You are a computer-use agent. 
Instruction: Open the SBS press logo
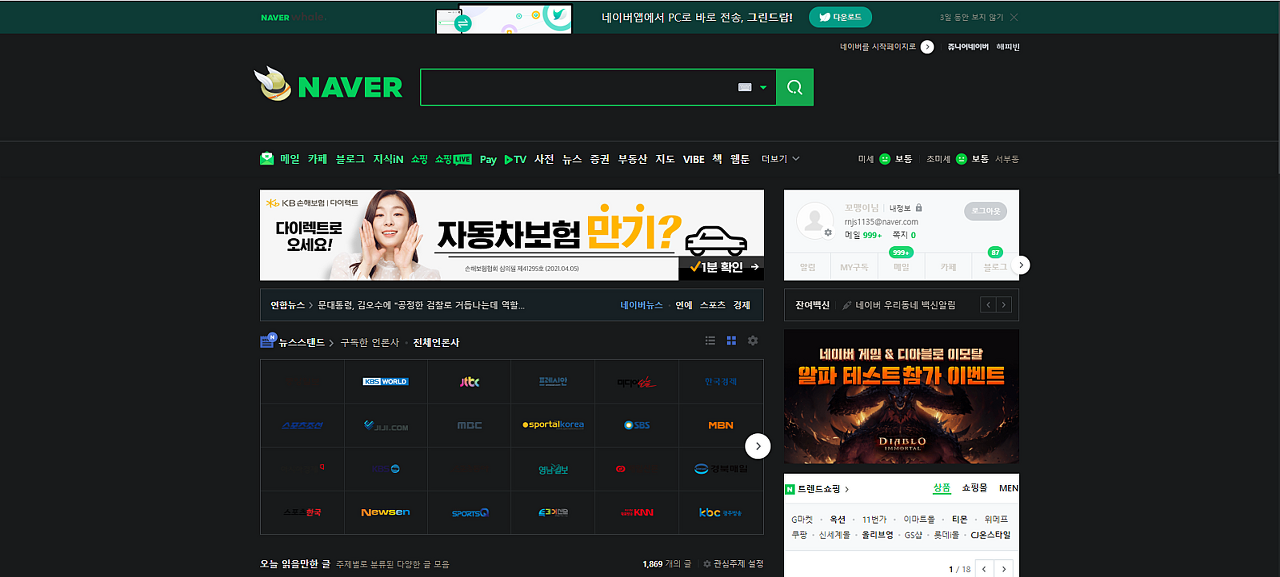(x=636, y=425)
